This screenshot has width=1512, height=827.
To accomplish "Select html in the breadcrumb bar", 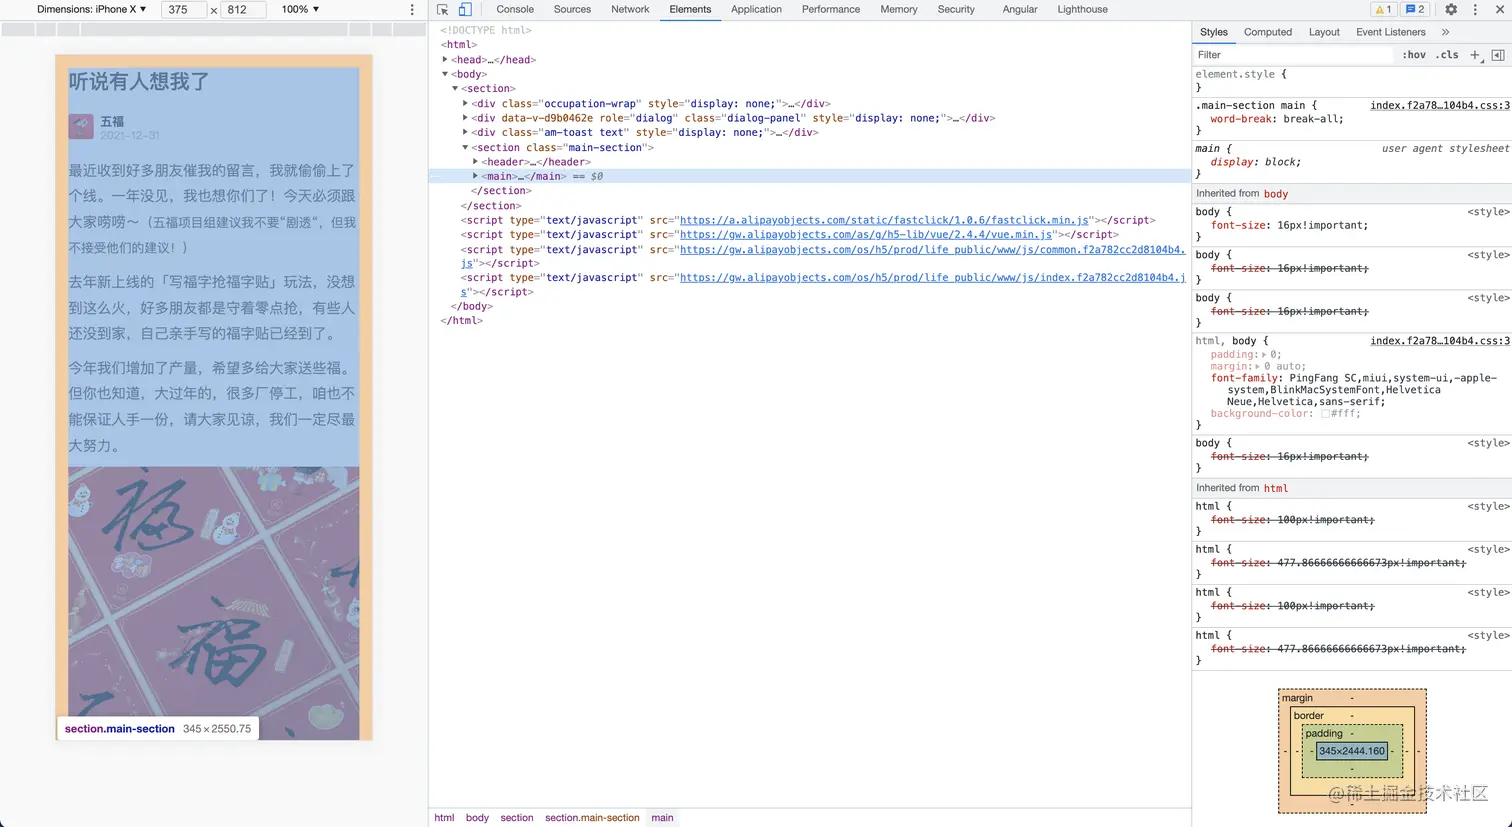I will [x=444, y=818].
